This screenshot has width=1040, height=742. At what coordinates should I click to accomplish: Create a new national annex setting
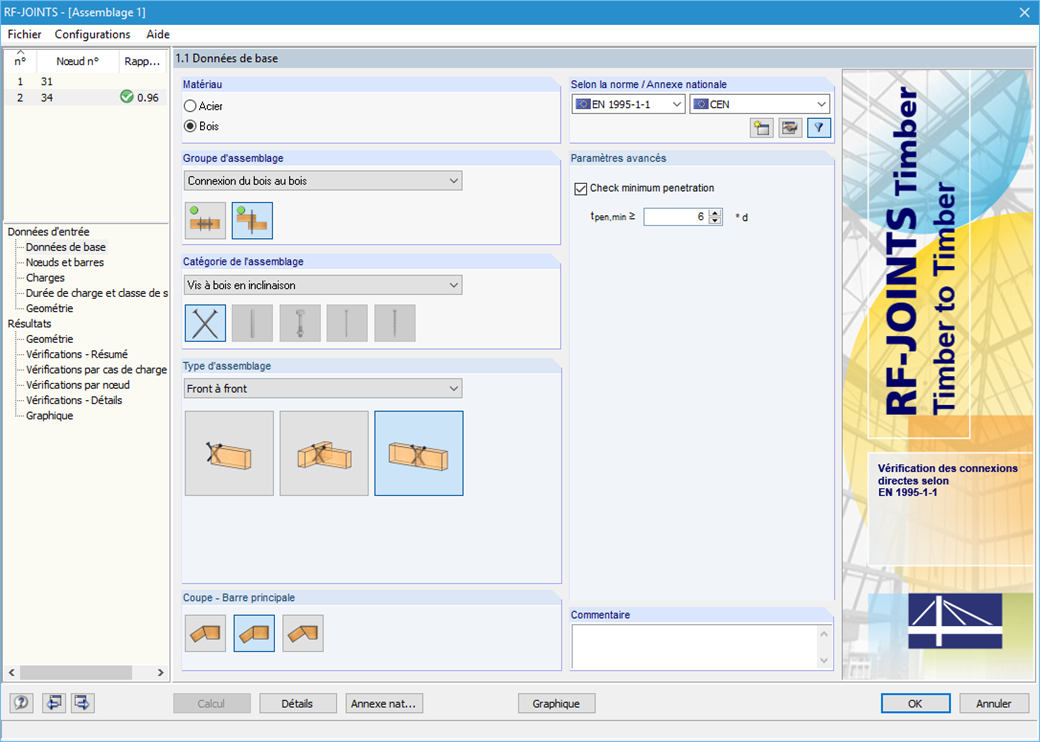pyautogui.click(x=761, y=128)
